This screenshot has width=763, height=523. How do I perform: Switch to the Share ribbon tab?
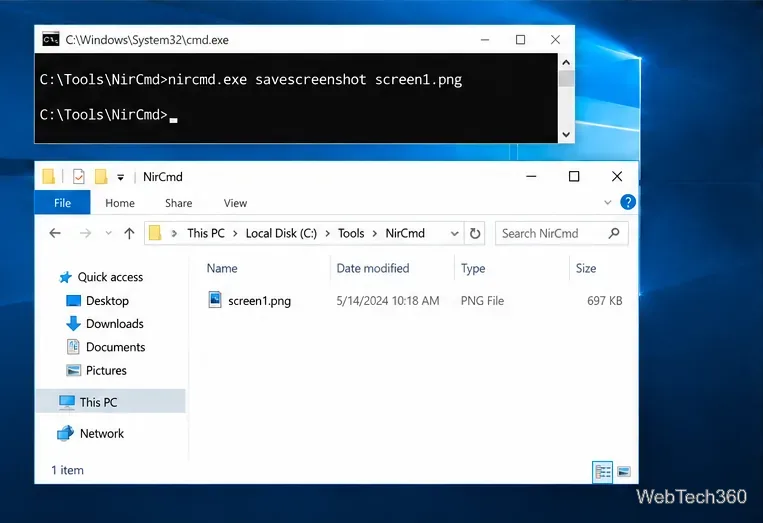(x=179, y=203)
